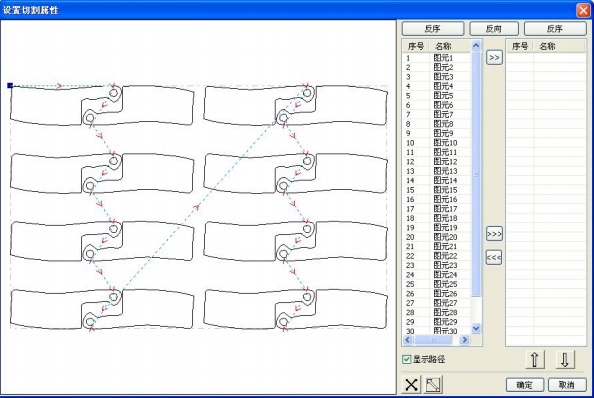The height and width of the screenshot is (398, 594).
Task: Select row 图元4
Action: click(x=437, y=86)
